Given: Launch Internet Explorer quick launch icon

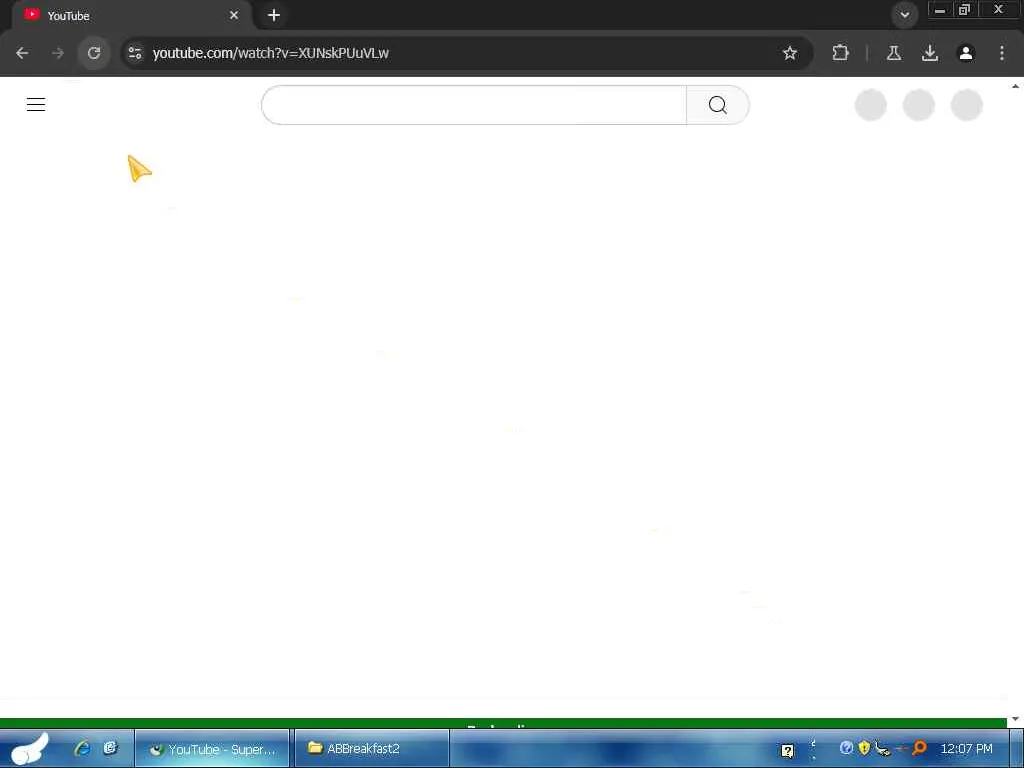Looking at the screenshot, I should [82, 748].
